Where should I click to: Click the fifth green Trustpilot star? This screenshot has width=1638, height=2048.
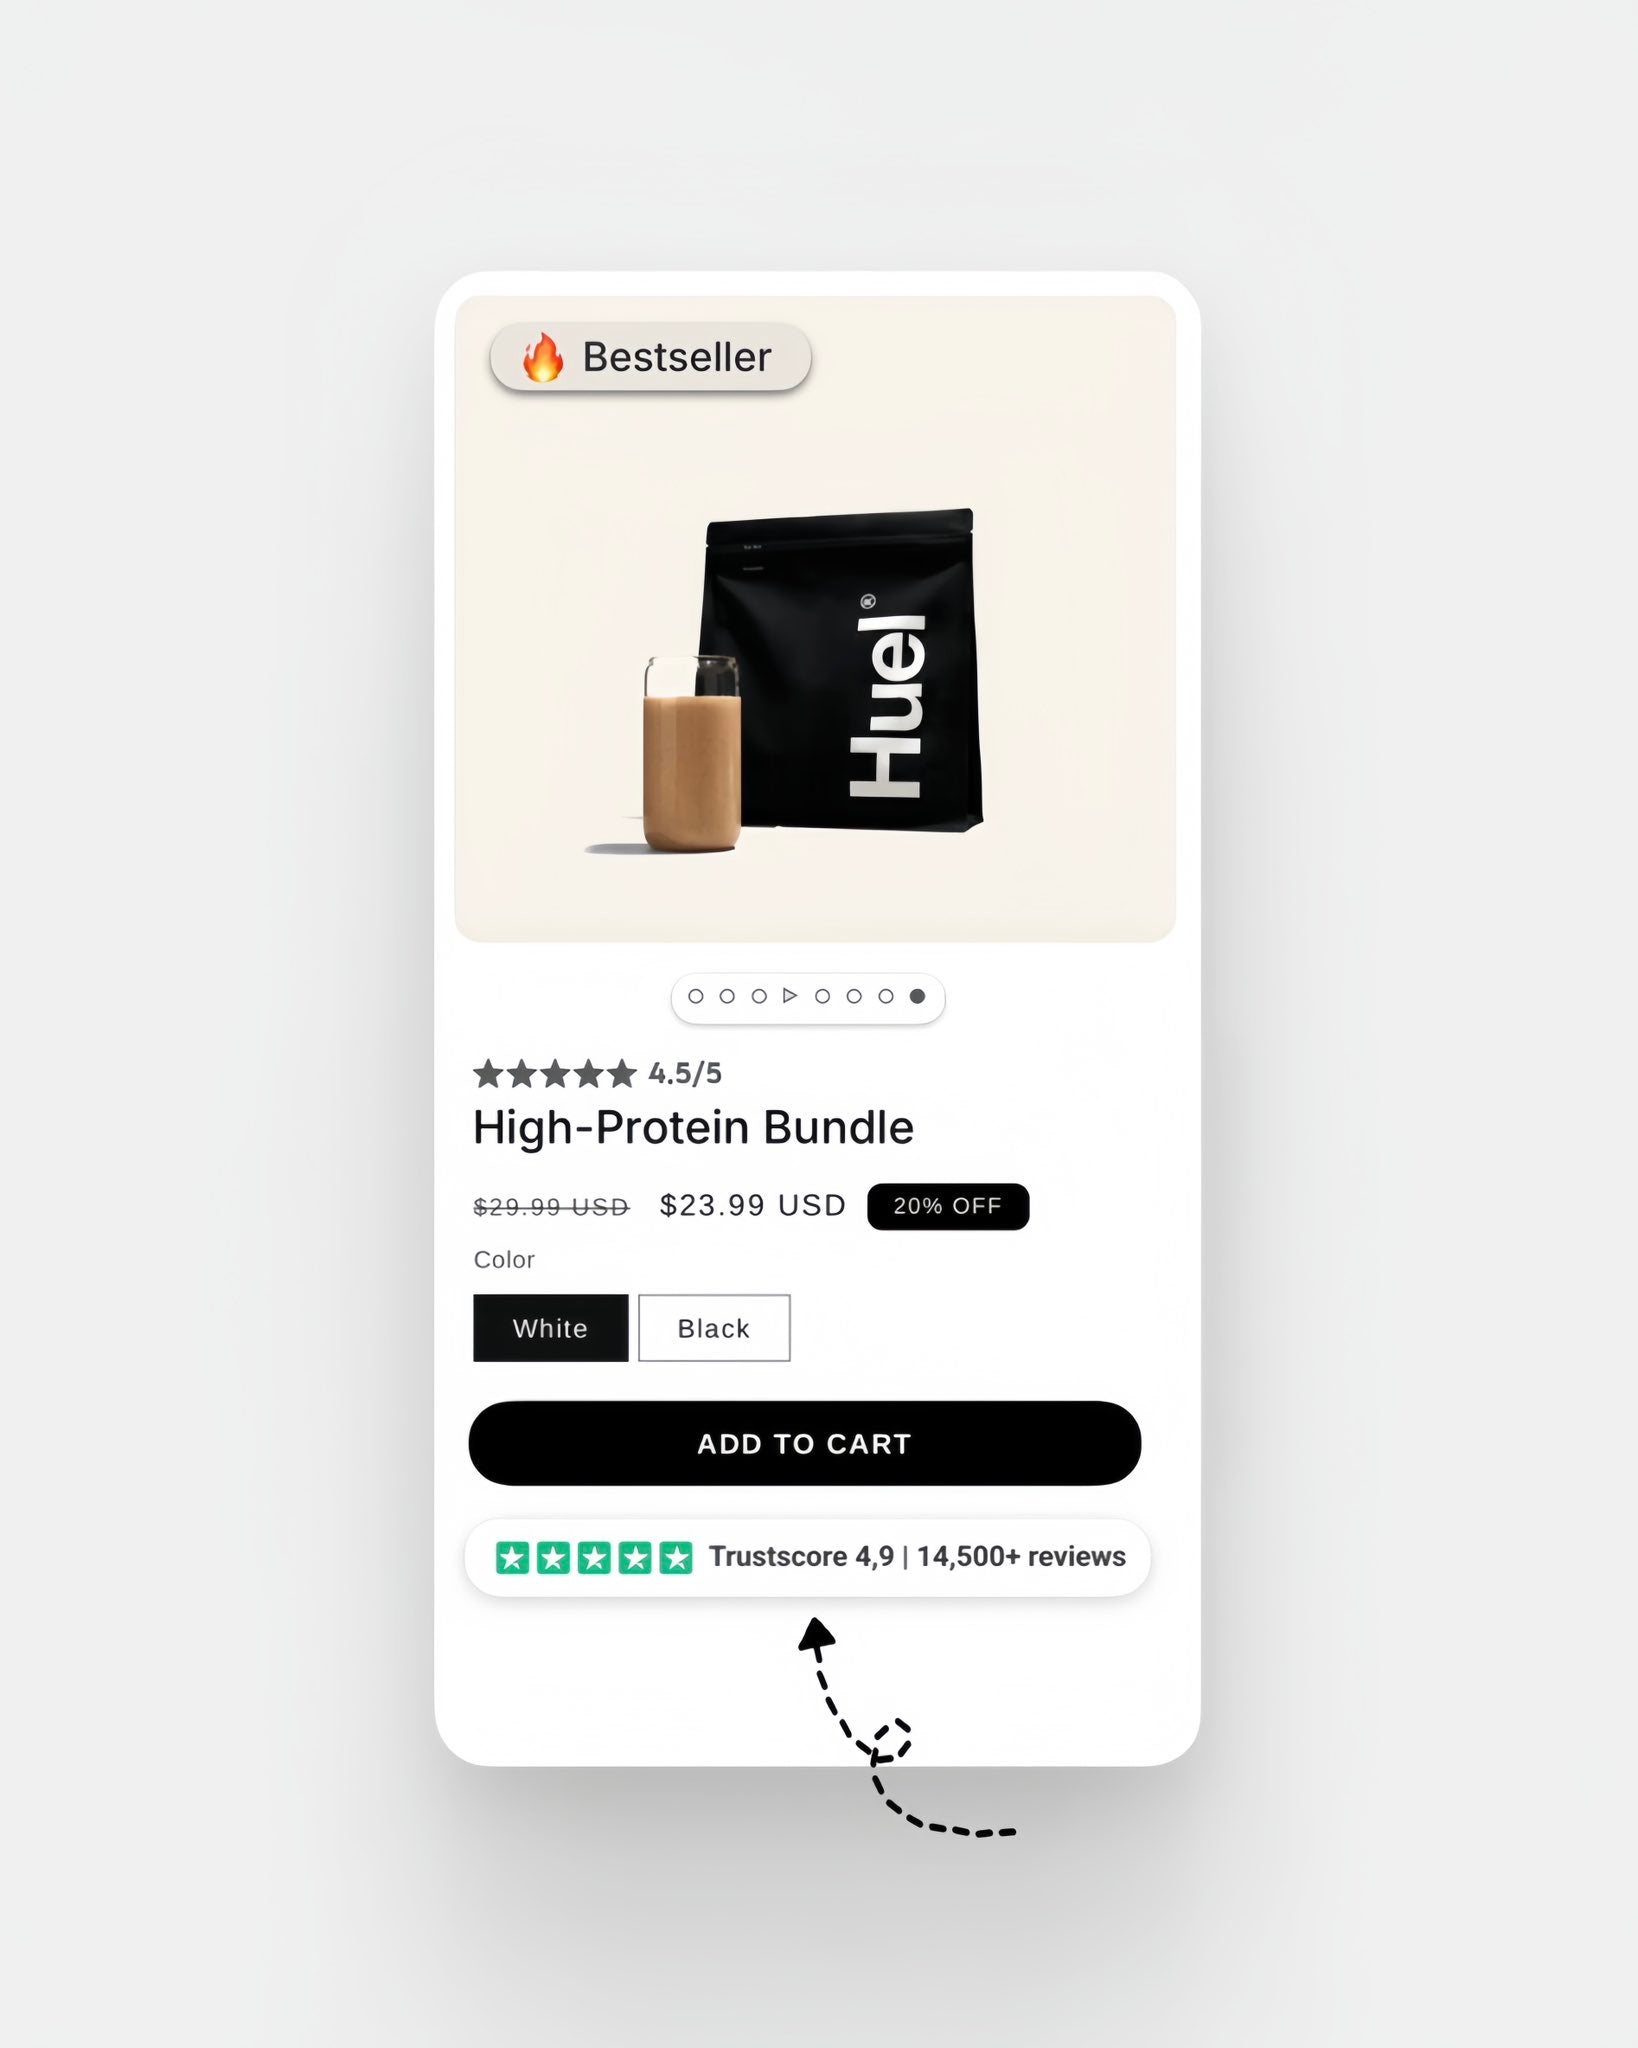point(676,1557)
